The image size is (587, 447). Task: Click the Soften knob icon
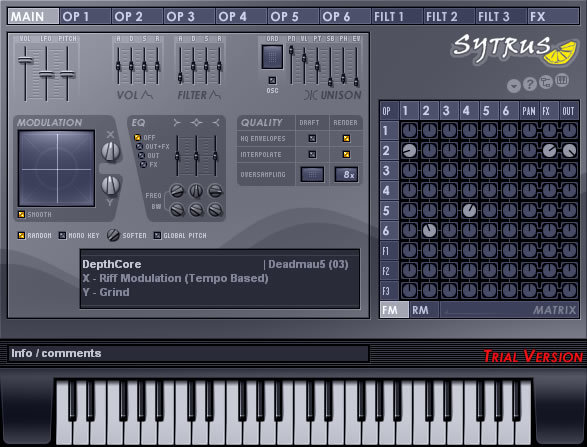coord(113,235)
